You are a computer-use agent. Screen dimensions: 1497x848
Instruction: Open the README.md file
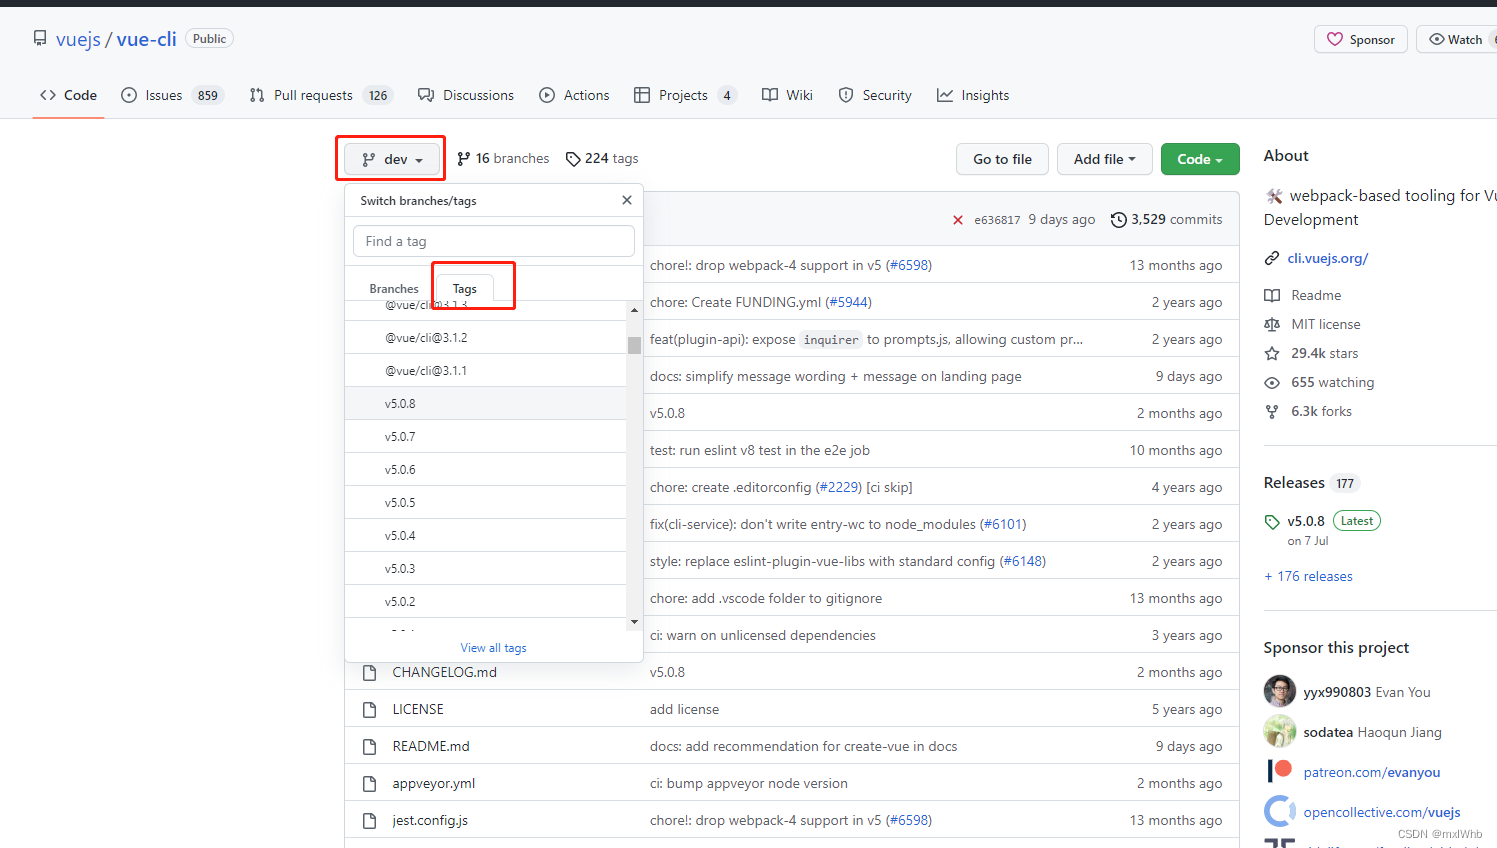coord(431,746)
